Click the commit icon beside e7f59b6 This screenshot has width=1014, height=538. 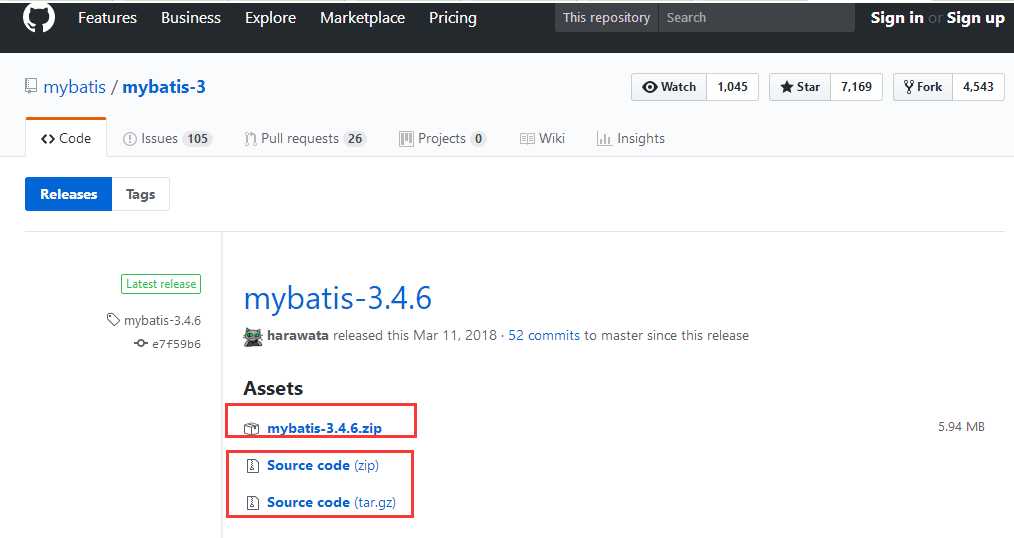[140, 343]
